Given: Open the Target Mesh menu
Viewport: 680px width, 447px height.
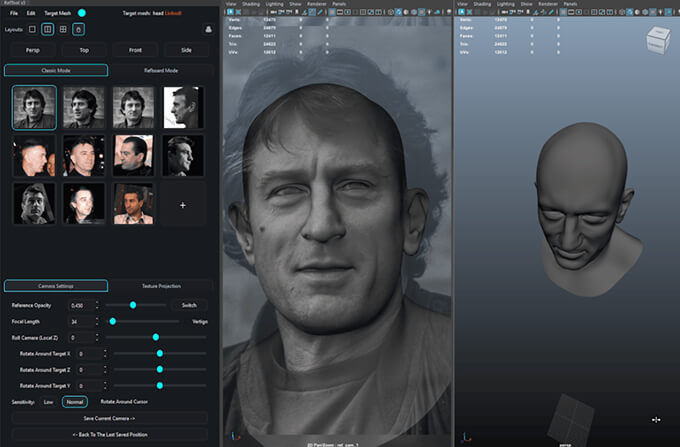Looking at the screenshot, I should (58, 13).
